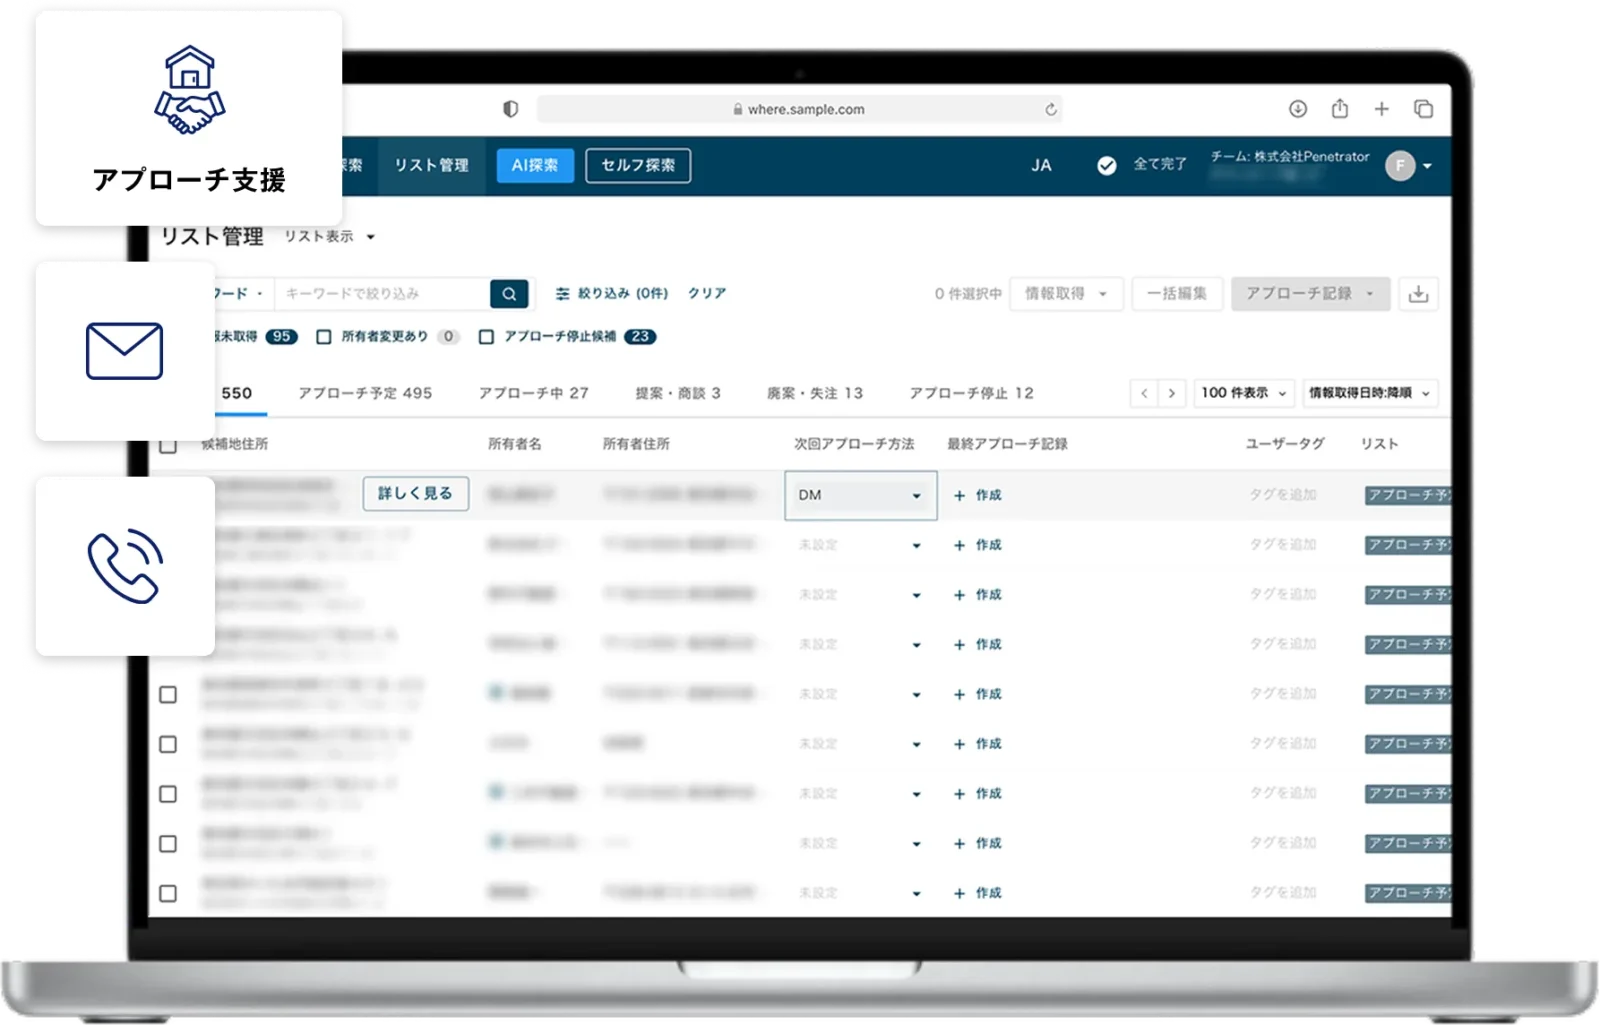Switch to the アプローチ中 27 tab
The image size is (1600, 1025).
pyautogui.click(x=533, y=394)
